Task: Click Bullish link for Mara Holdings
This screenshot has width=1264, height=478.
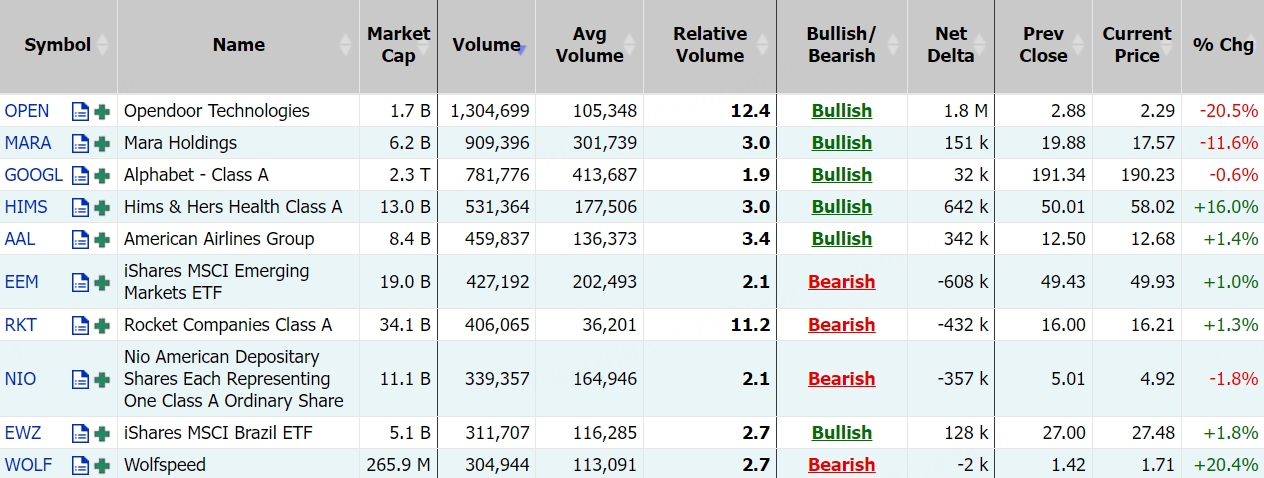Action: pos(842,143)
